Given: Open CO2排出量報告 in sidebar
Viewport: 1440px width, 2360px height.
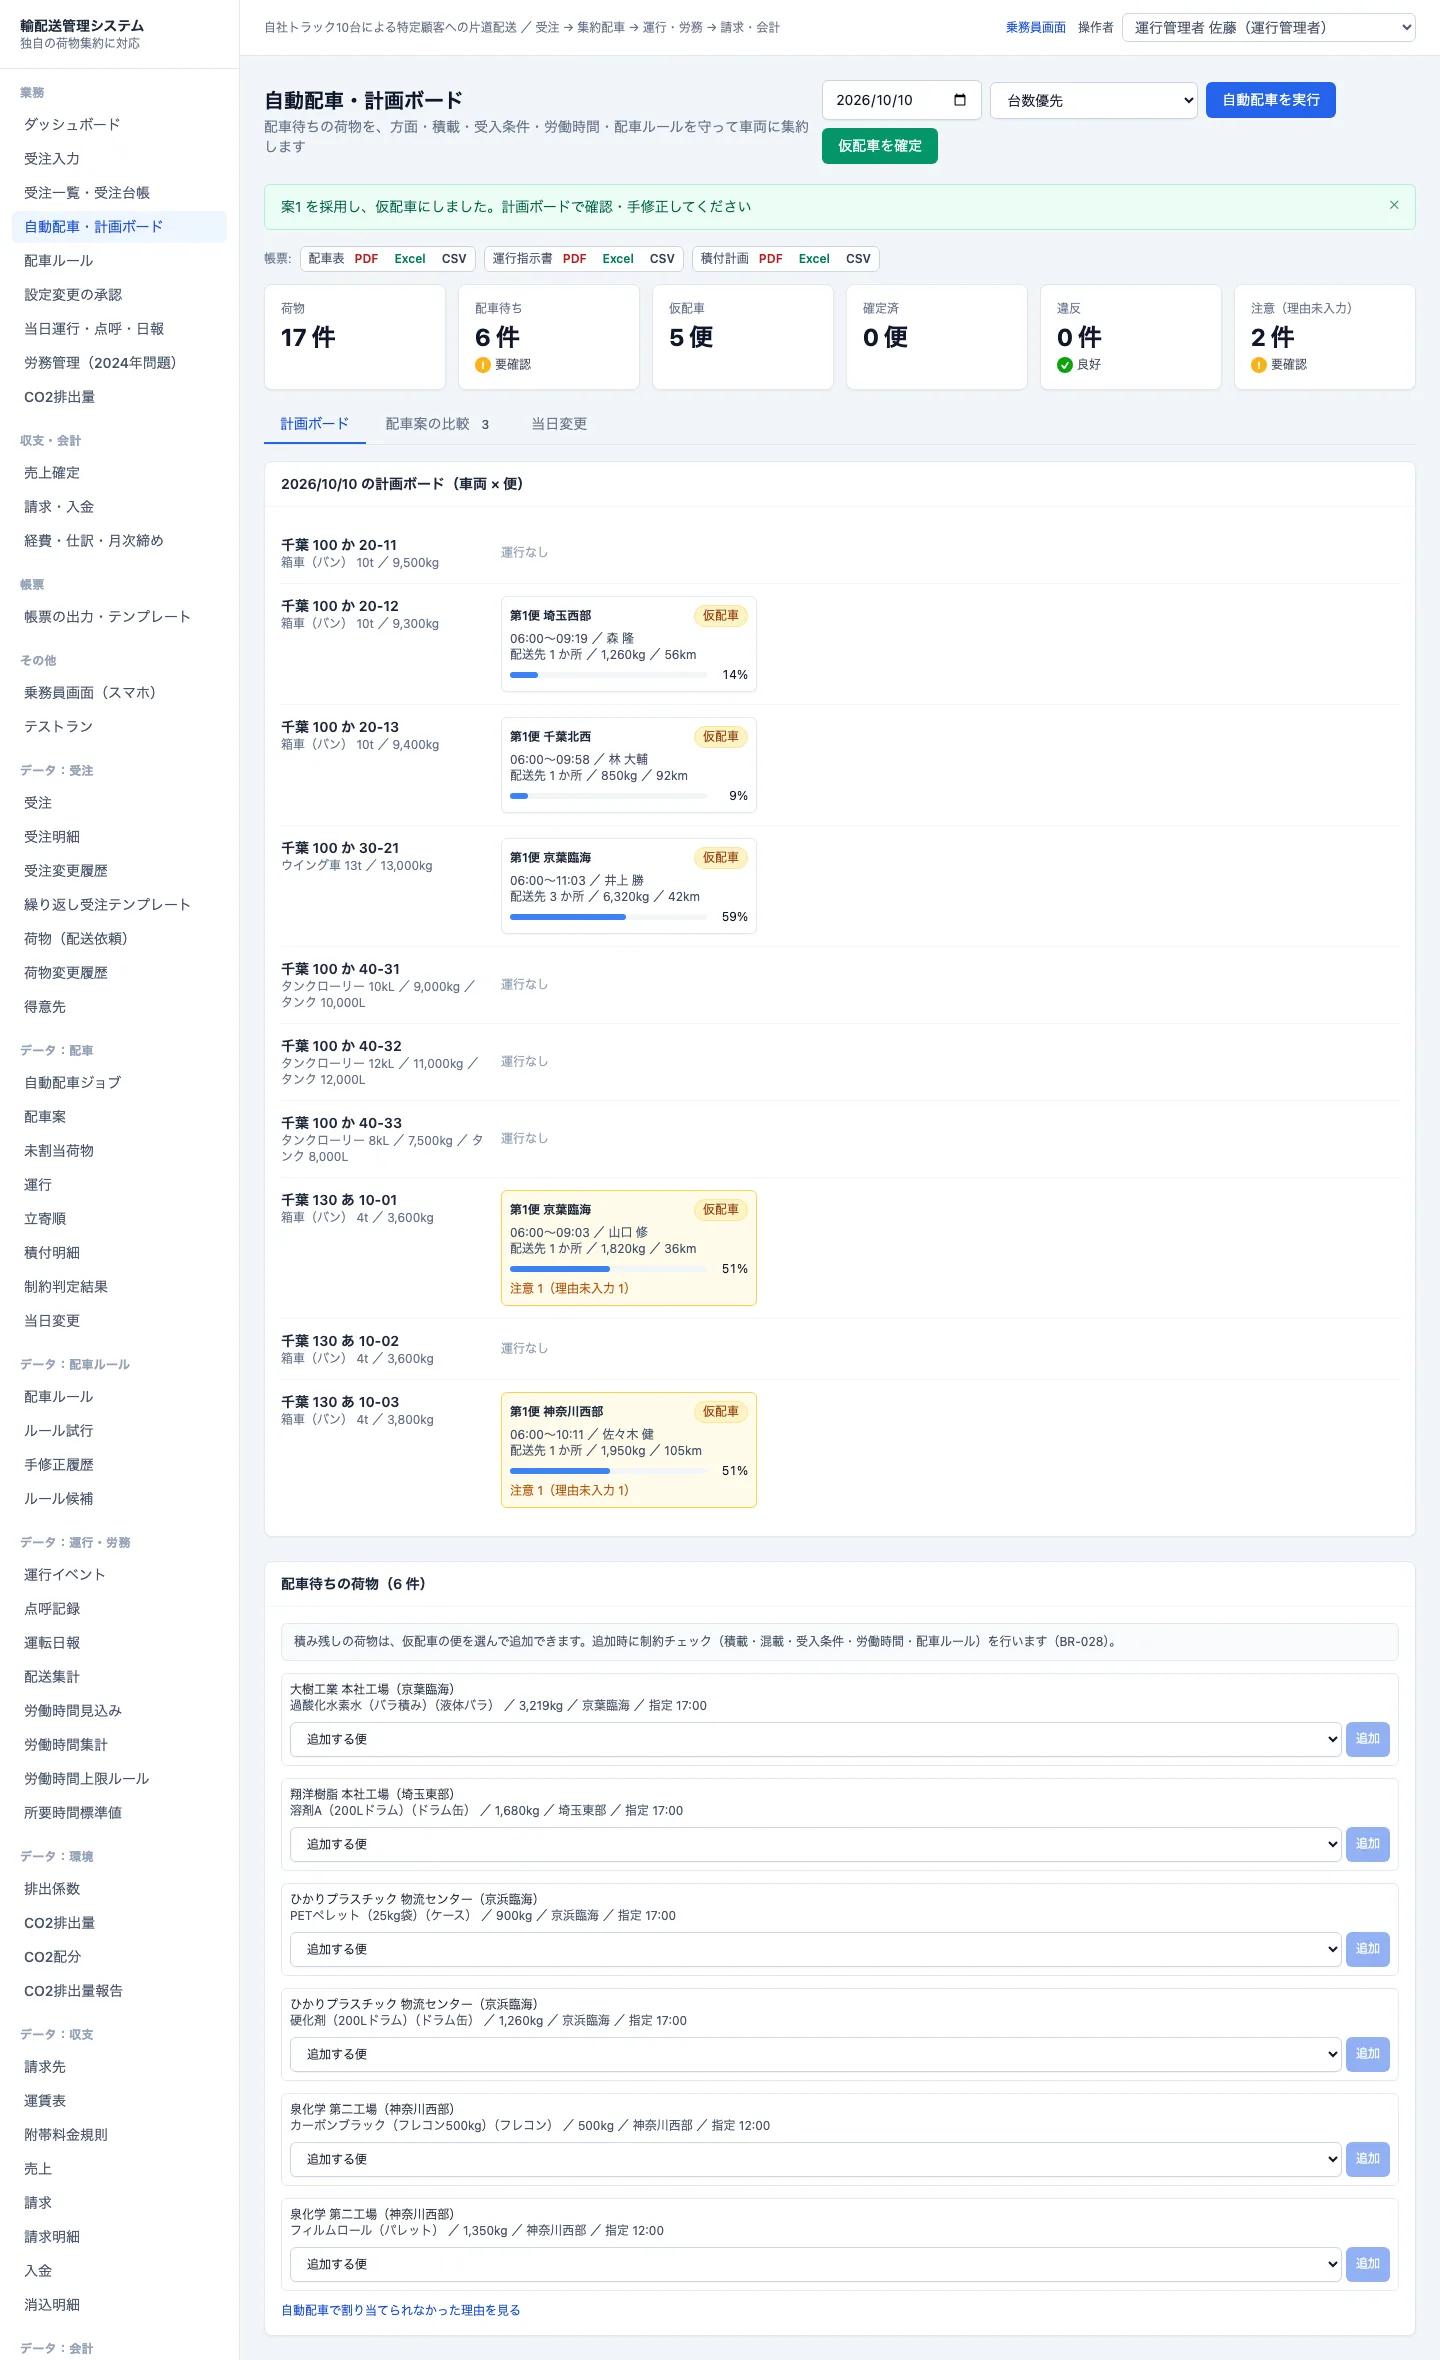Looking at the screenshot, I should point(119,1991).
